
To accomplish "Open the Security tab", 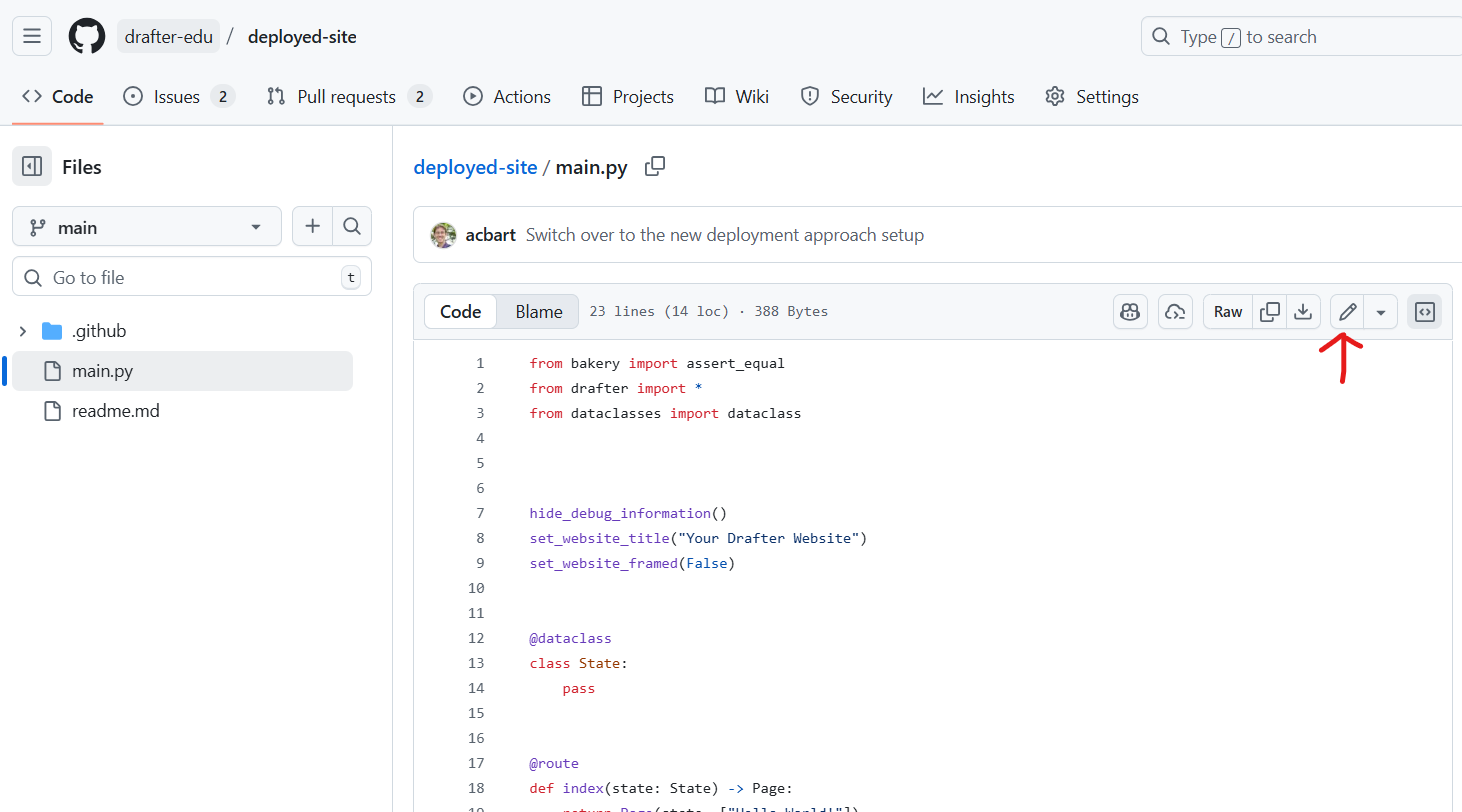I will point(846,97).
